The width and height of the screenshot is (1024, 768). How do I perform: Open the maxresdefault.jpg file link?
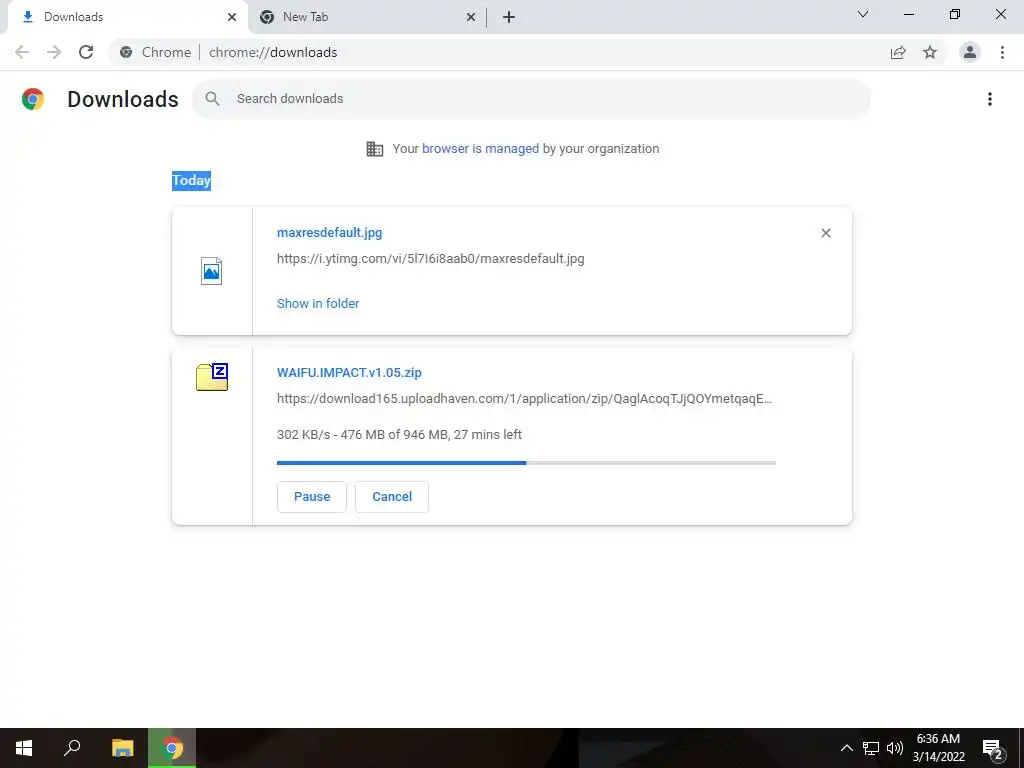click(329, 232)
